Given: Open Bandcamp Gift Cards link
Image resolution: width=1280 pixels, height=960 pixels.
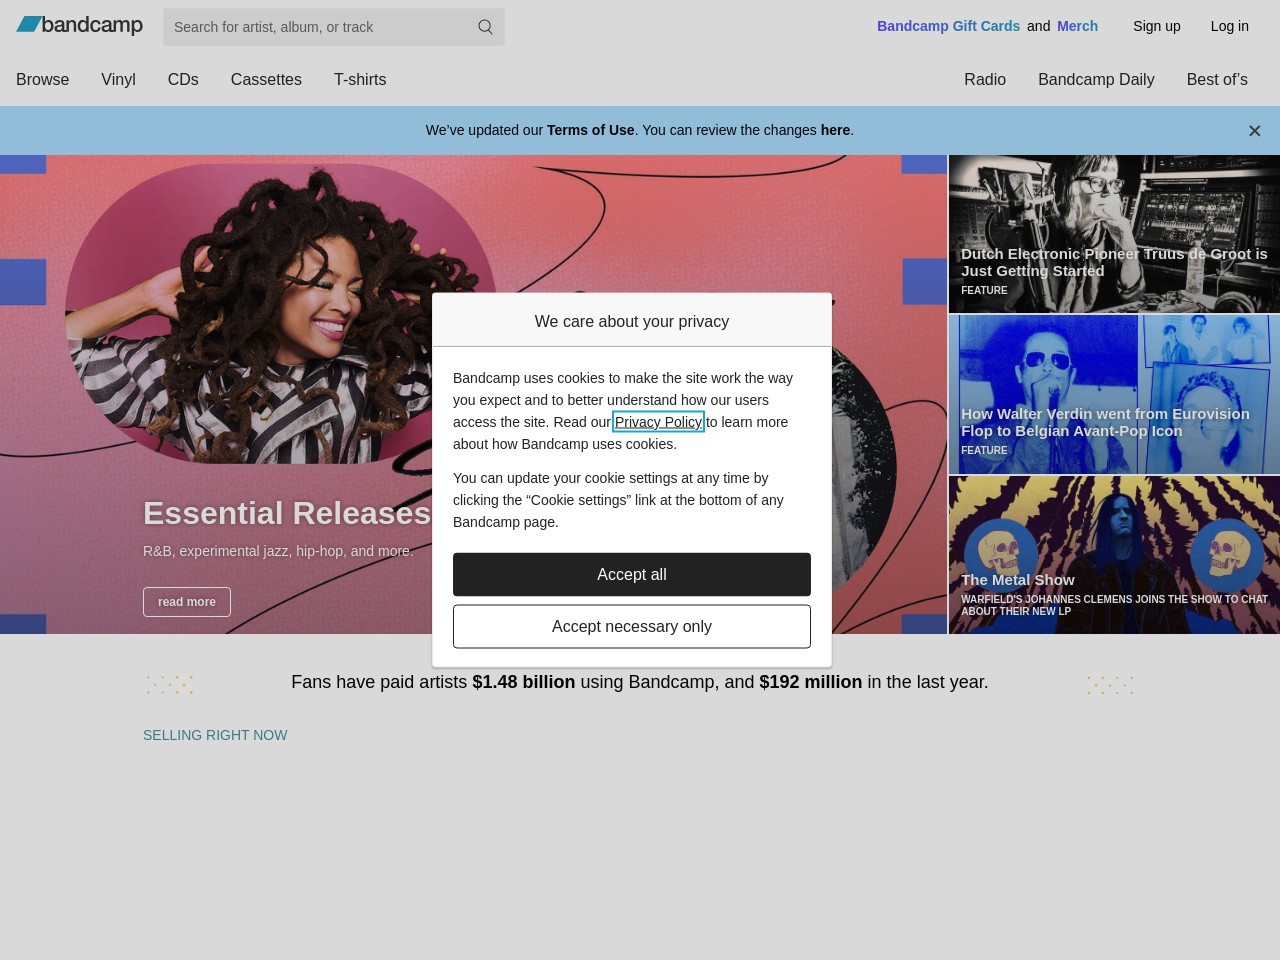Looking at the screenshot, I should point(948,26).
